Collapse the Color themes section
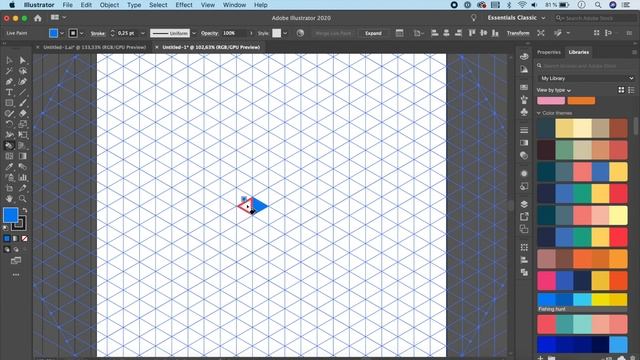The height and width of the screenshot is (360, 640). (538, 113)
